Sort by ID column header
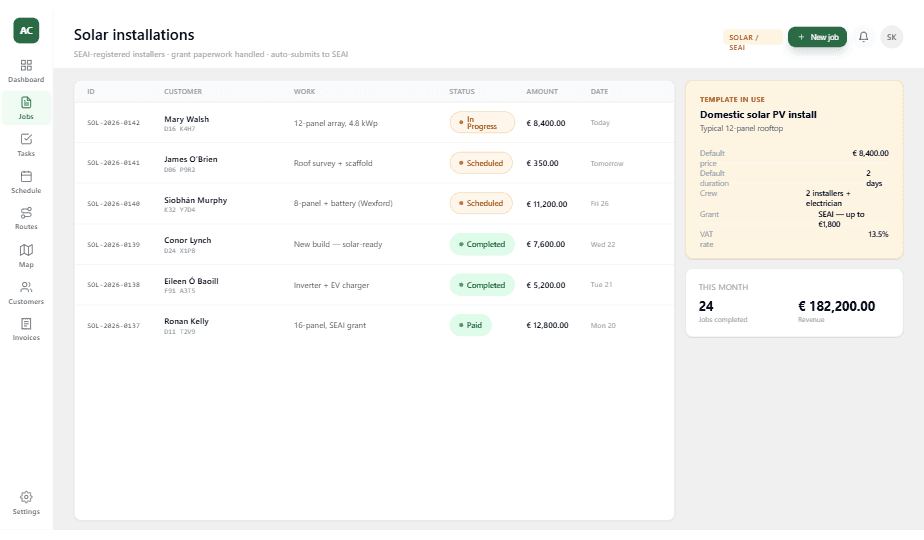This screenshot has height=540, width=924. click(x=91, y=91)
